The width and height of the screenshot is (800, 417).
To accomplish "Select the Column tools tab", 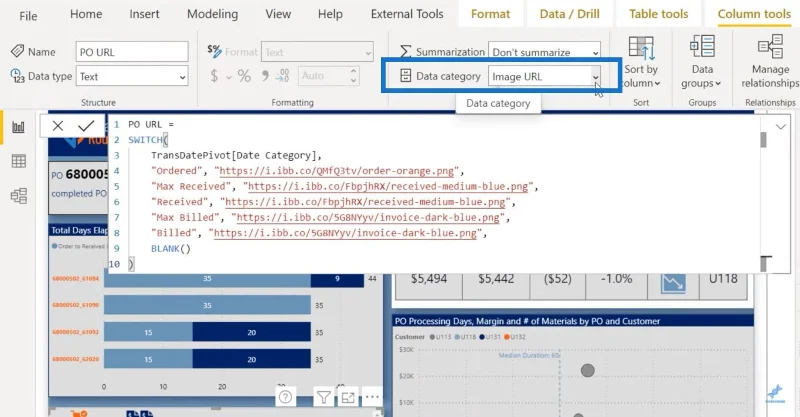I will (754, 14).
